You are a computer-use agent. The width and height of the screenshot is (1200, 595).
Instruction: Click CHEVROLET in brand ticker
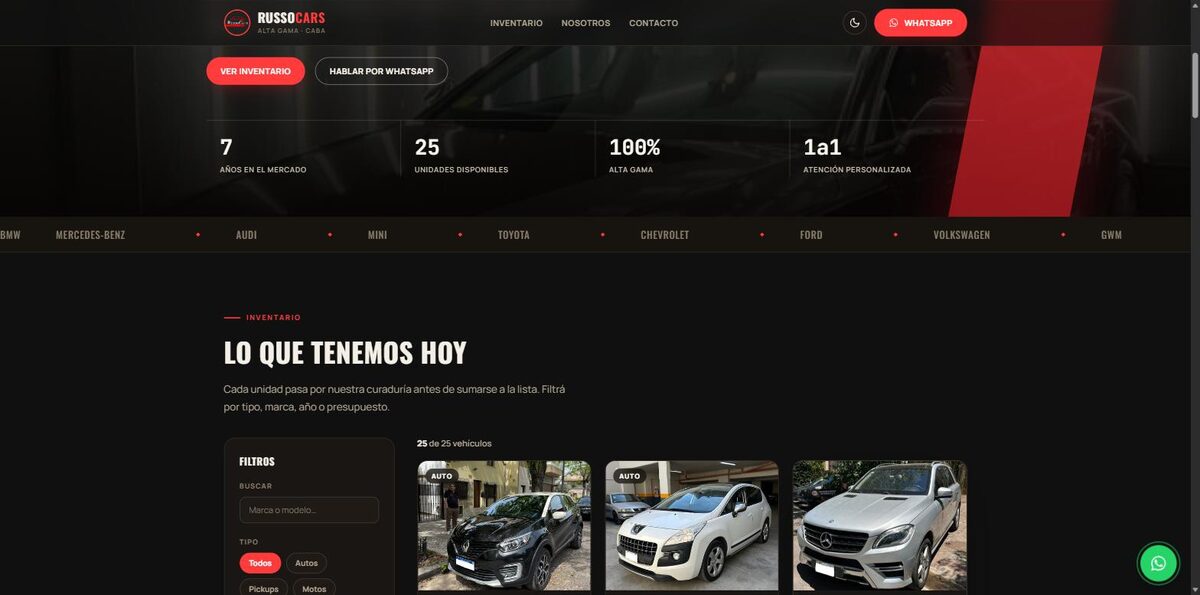665,235
